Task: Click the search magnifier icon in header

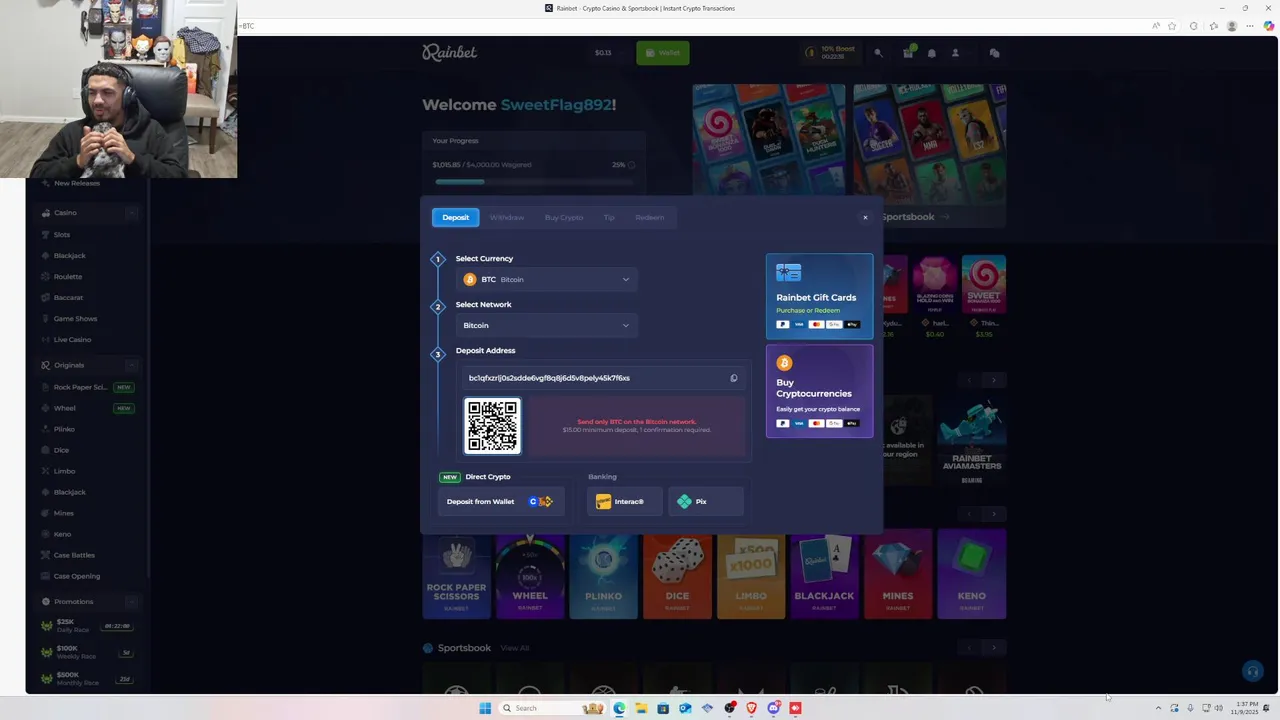Action: (878, 53)
